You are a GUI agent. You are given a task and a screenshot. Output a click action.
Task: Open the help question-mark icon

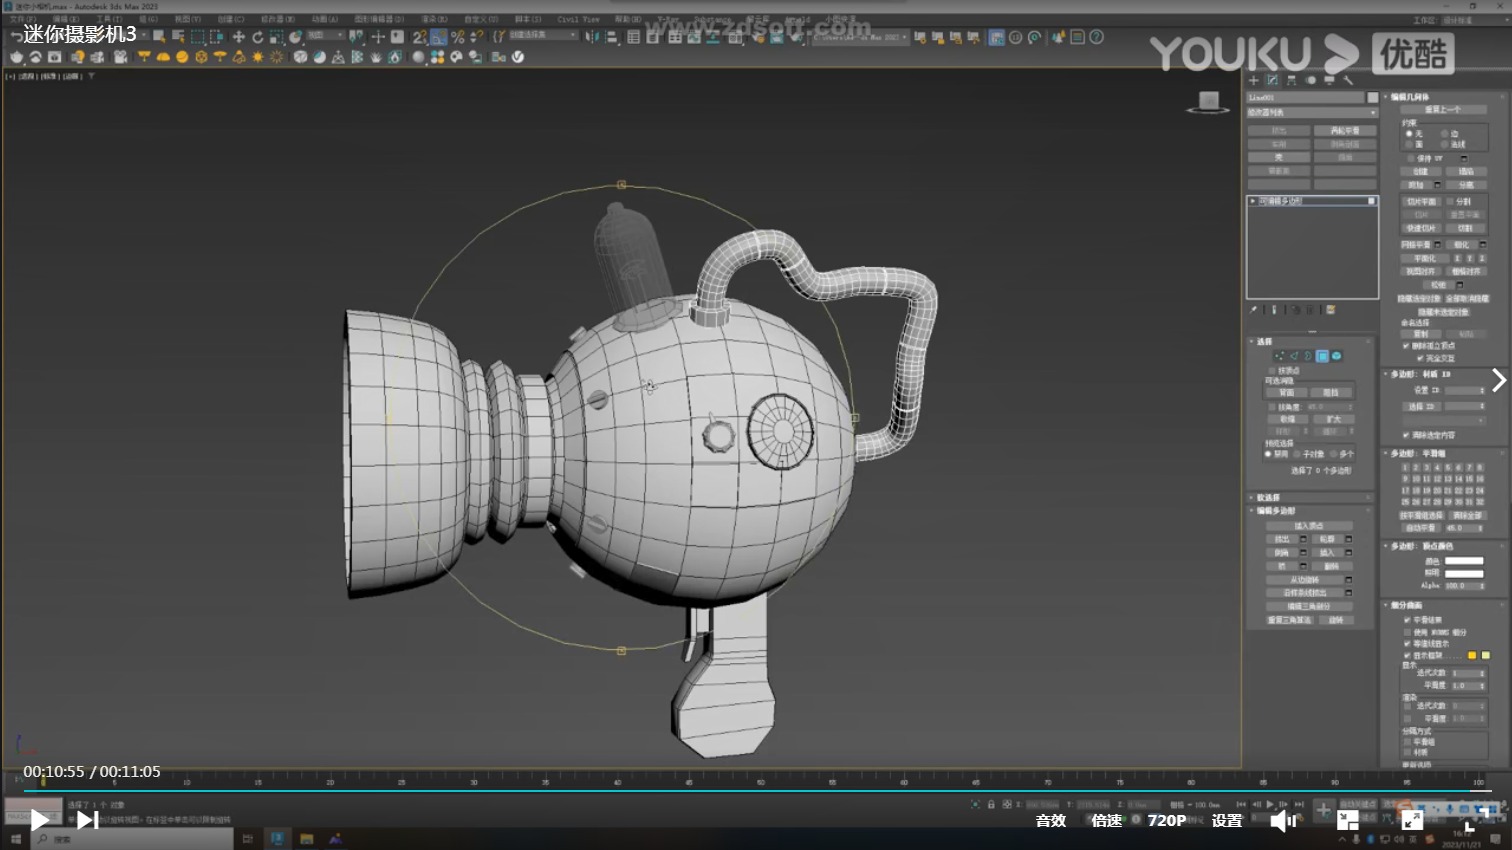click(x=1097, y=37)
